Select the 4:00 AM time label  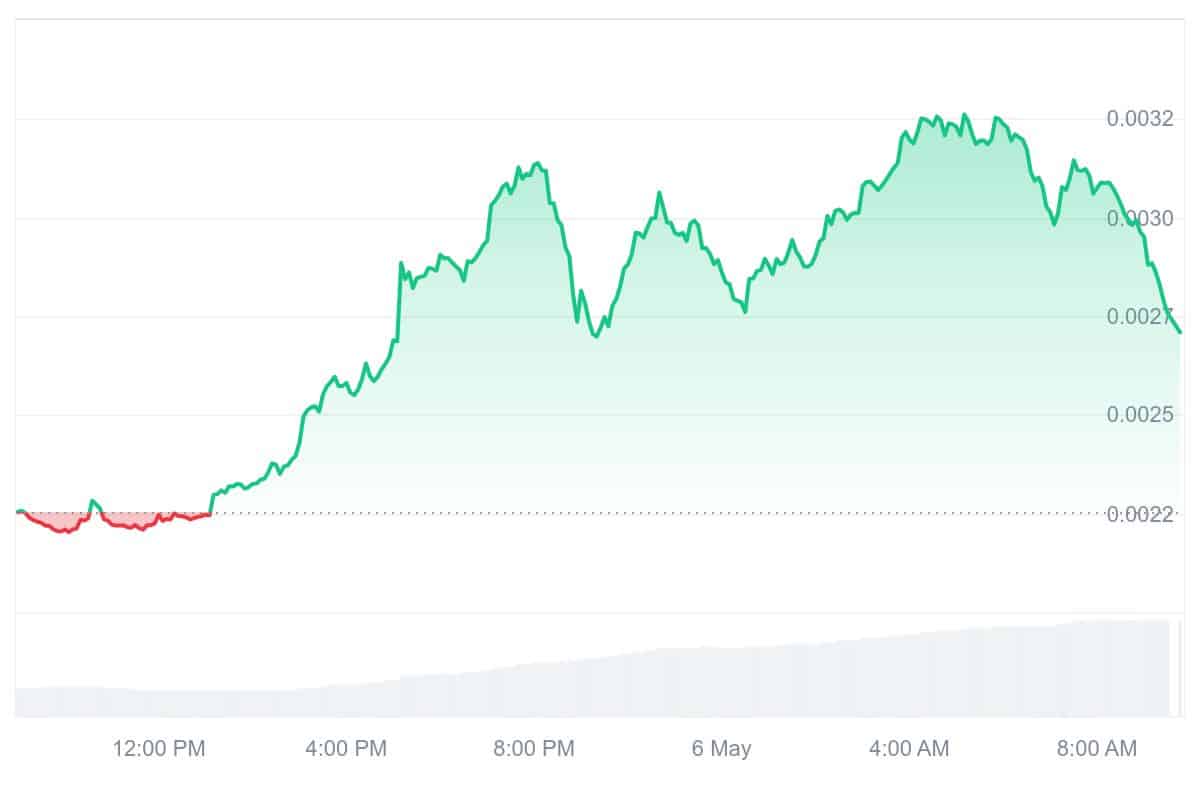[910, 748]
